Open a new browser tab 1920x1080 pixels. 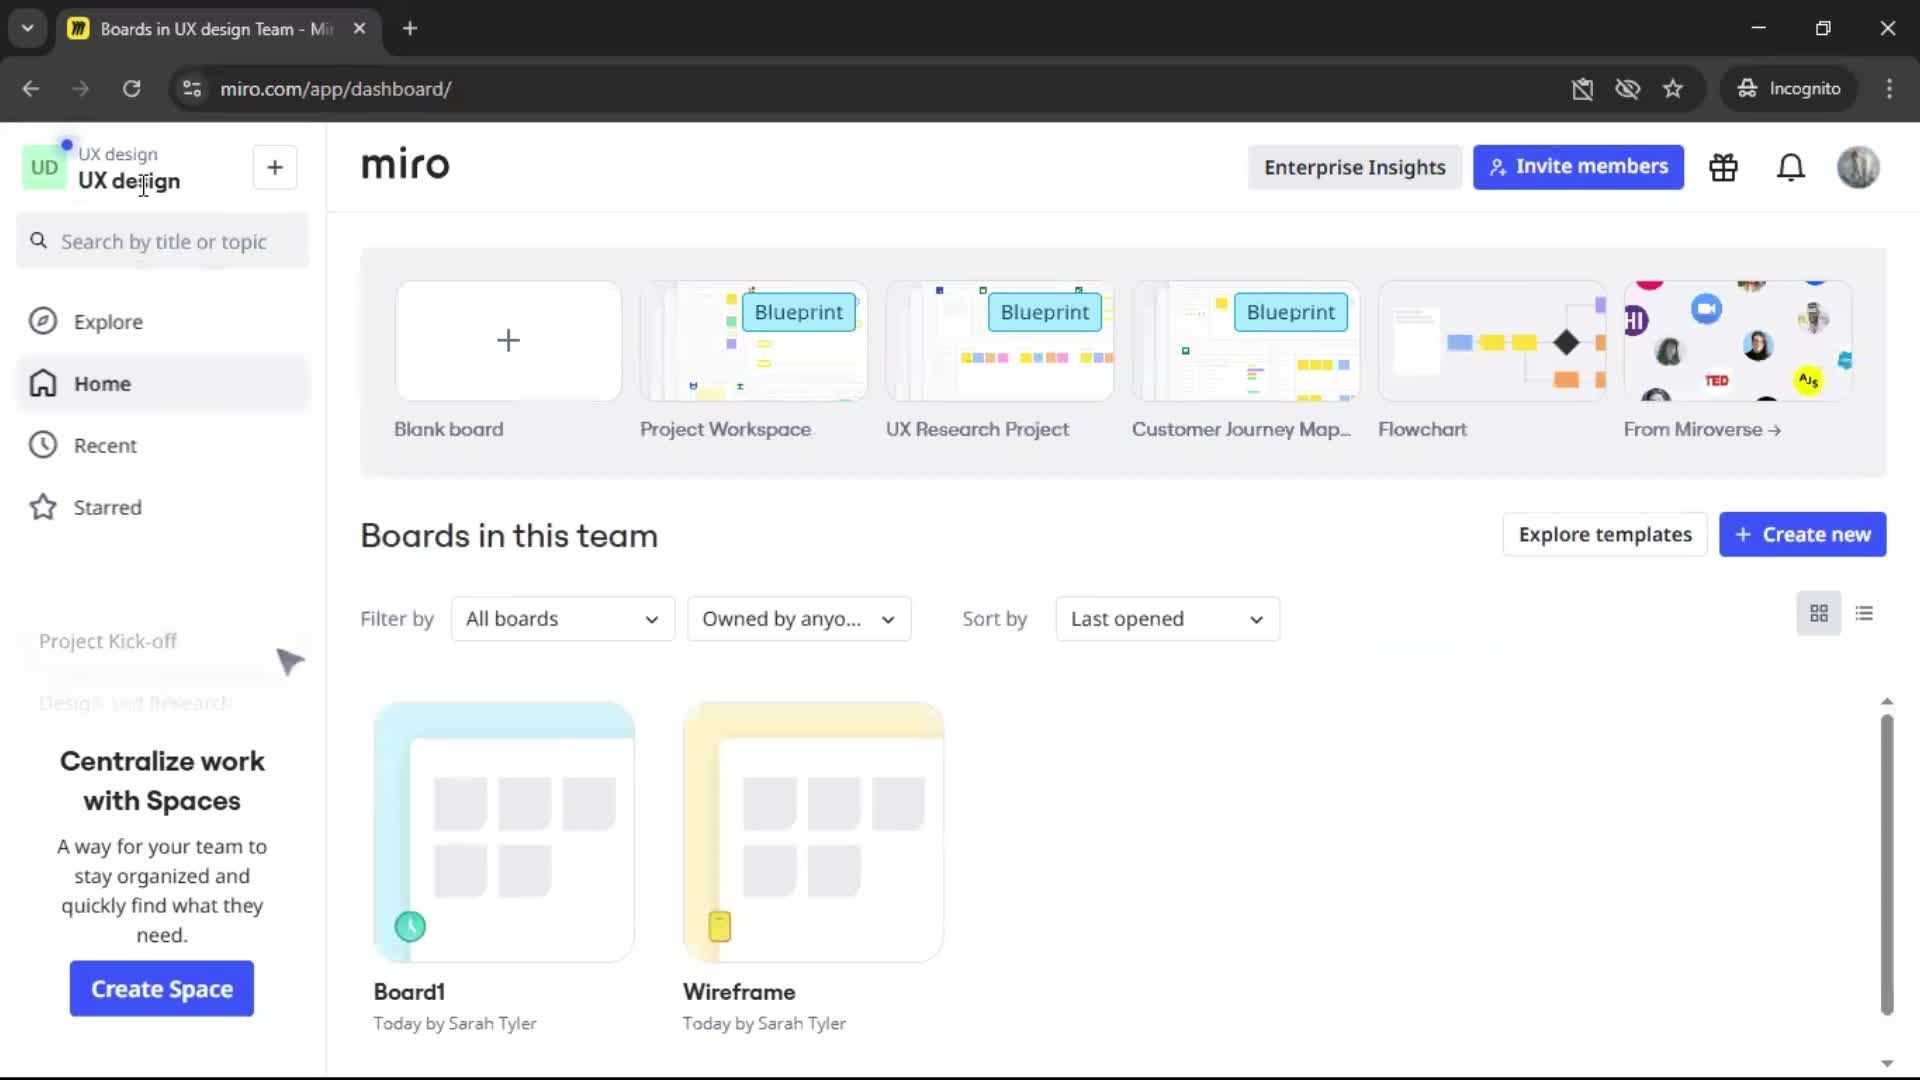pos(410,28)
